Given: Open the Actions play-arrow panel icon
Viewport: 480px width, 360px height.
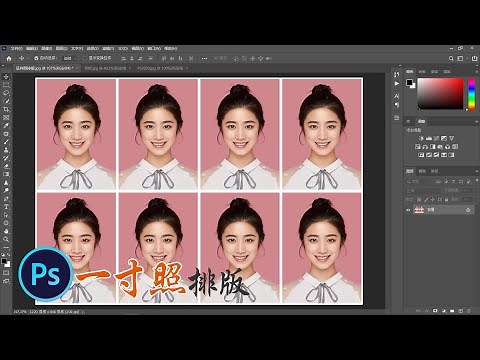Looking at the screenshot, I should coord(396,83).
